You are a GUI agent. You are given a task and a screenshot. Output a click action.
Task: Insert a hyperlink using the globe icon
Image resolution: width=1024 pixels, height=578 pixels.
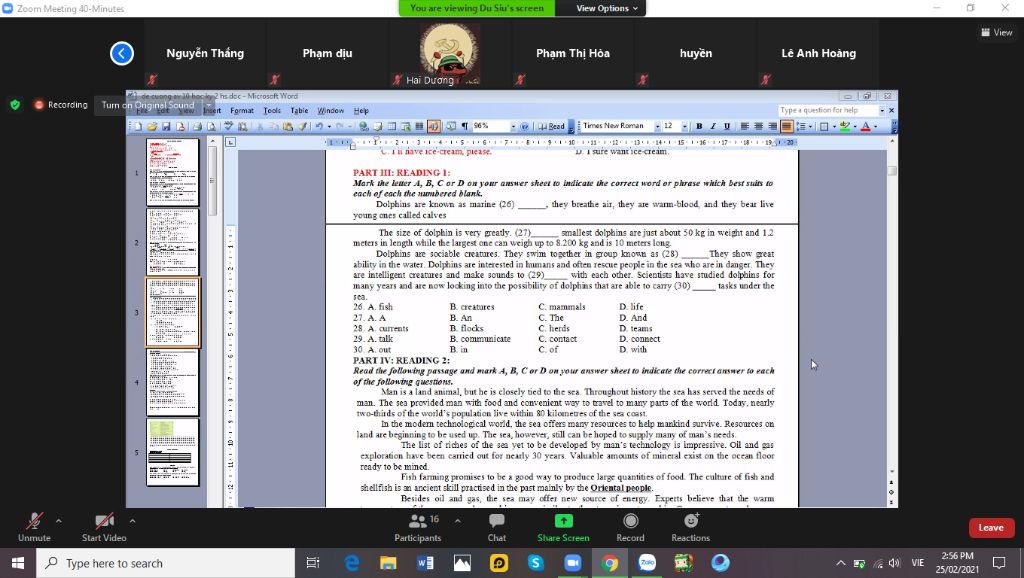point(364,126)
